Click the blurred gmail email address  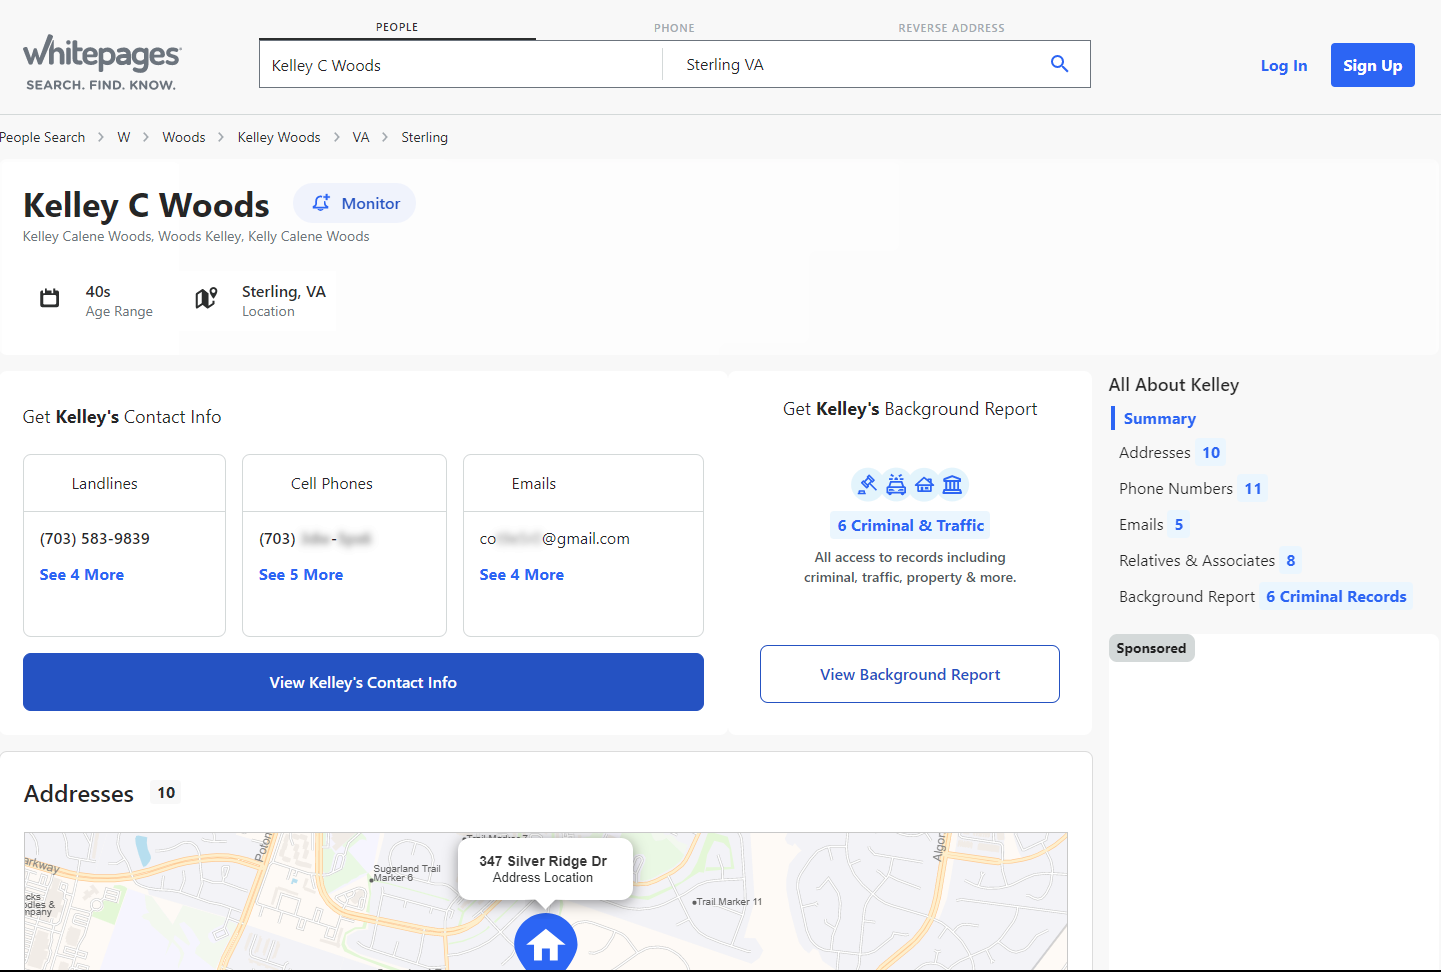tap(555, 539)
